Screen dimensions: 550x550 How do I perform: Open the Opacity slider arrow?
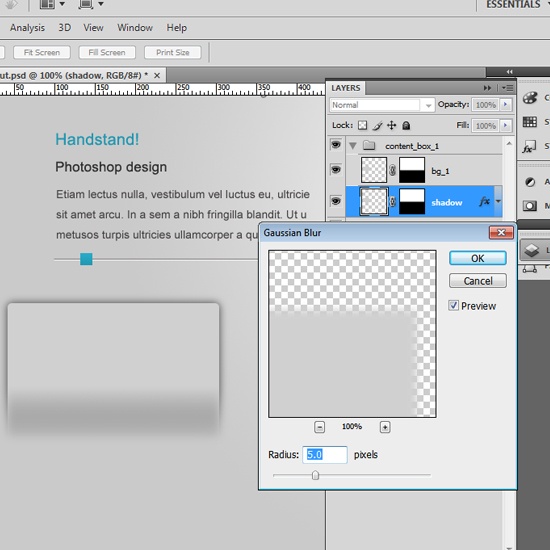505,105
